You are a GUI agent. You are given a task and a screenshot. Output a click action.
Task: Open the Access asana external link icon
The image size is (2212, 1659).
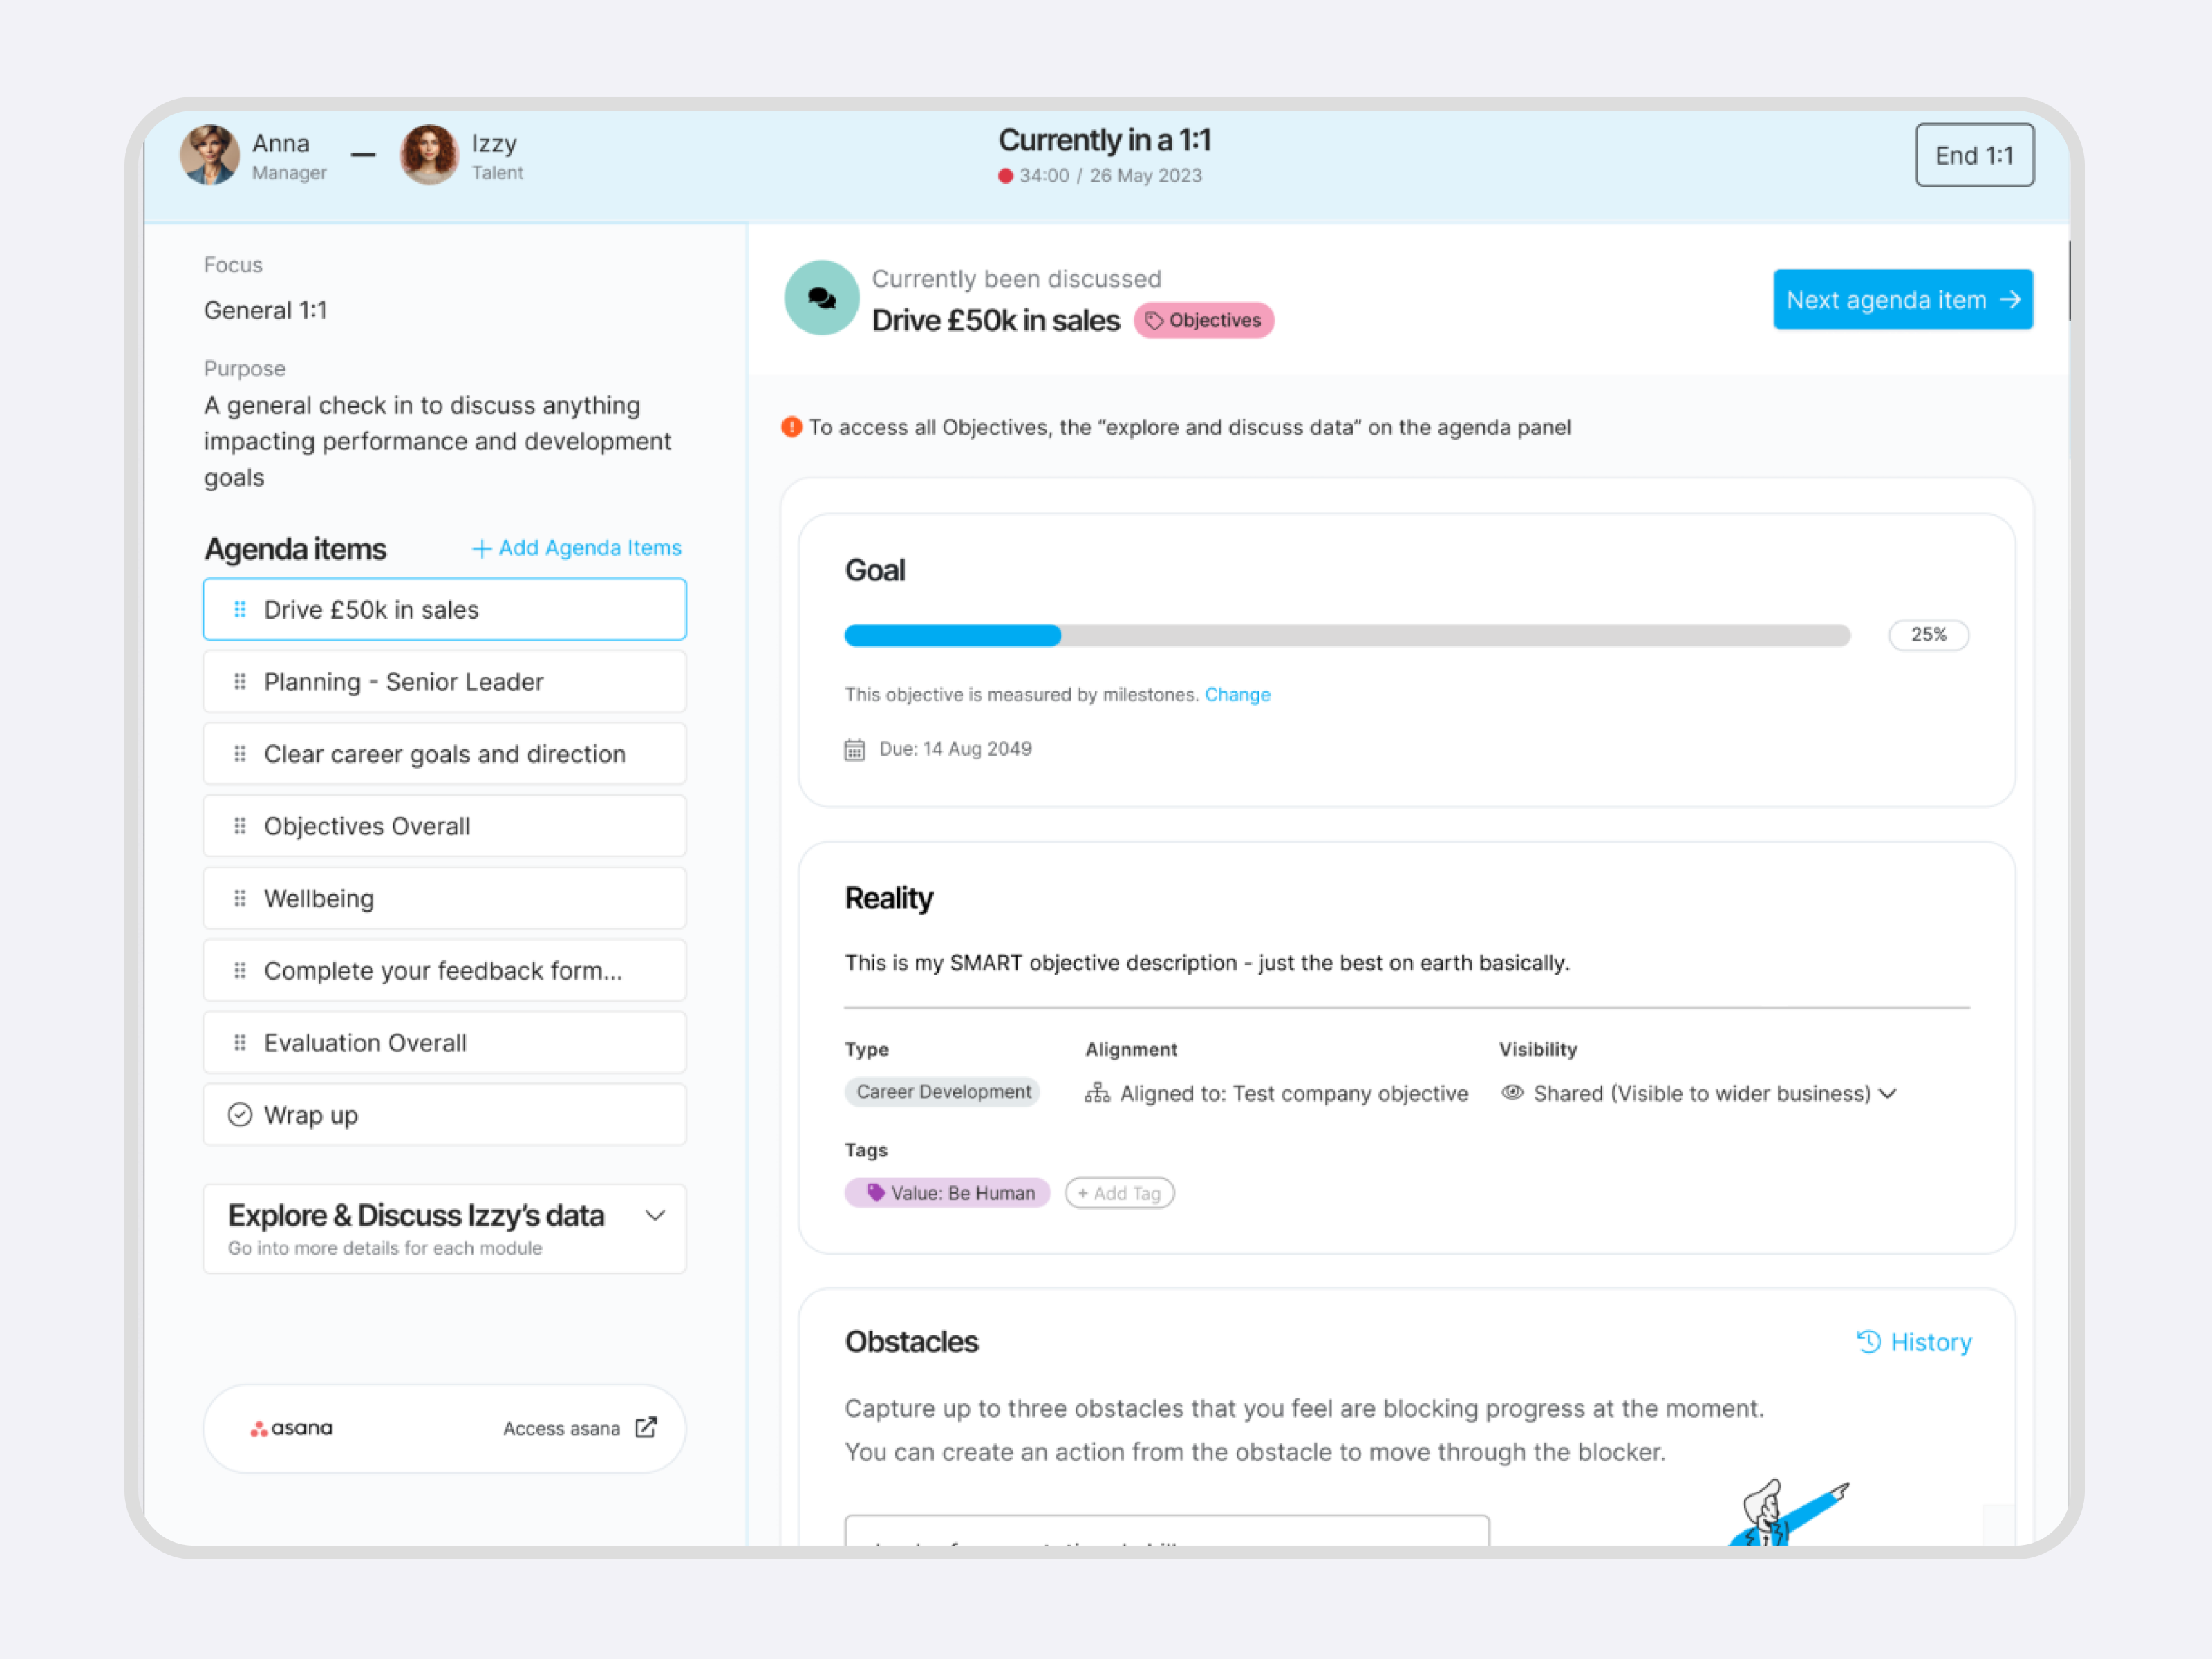(646, 1428)
